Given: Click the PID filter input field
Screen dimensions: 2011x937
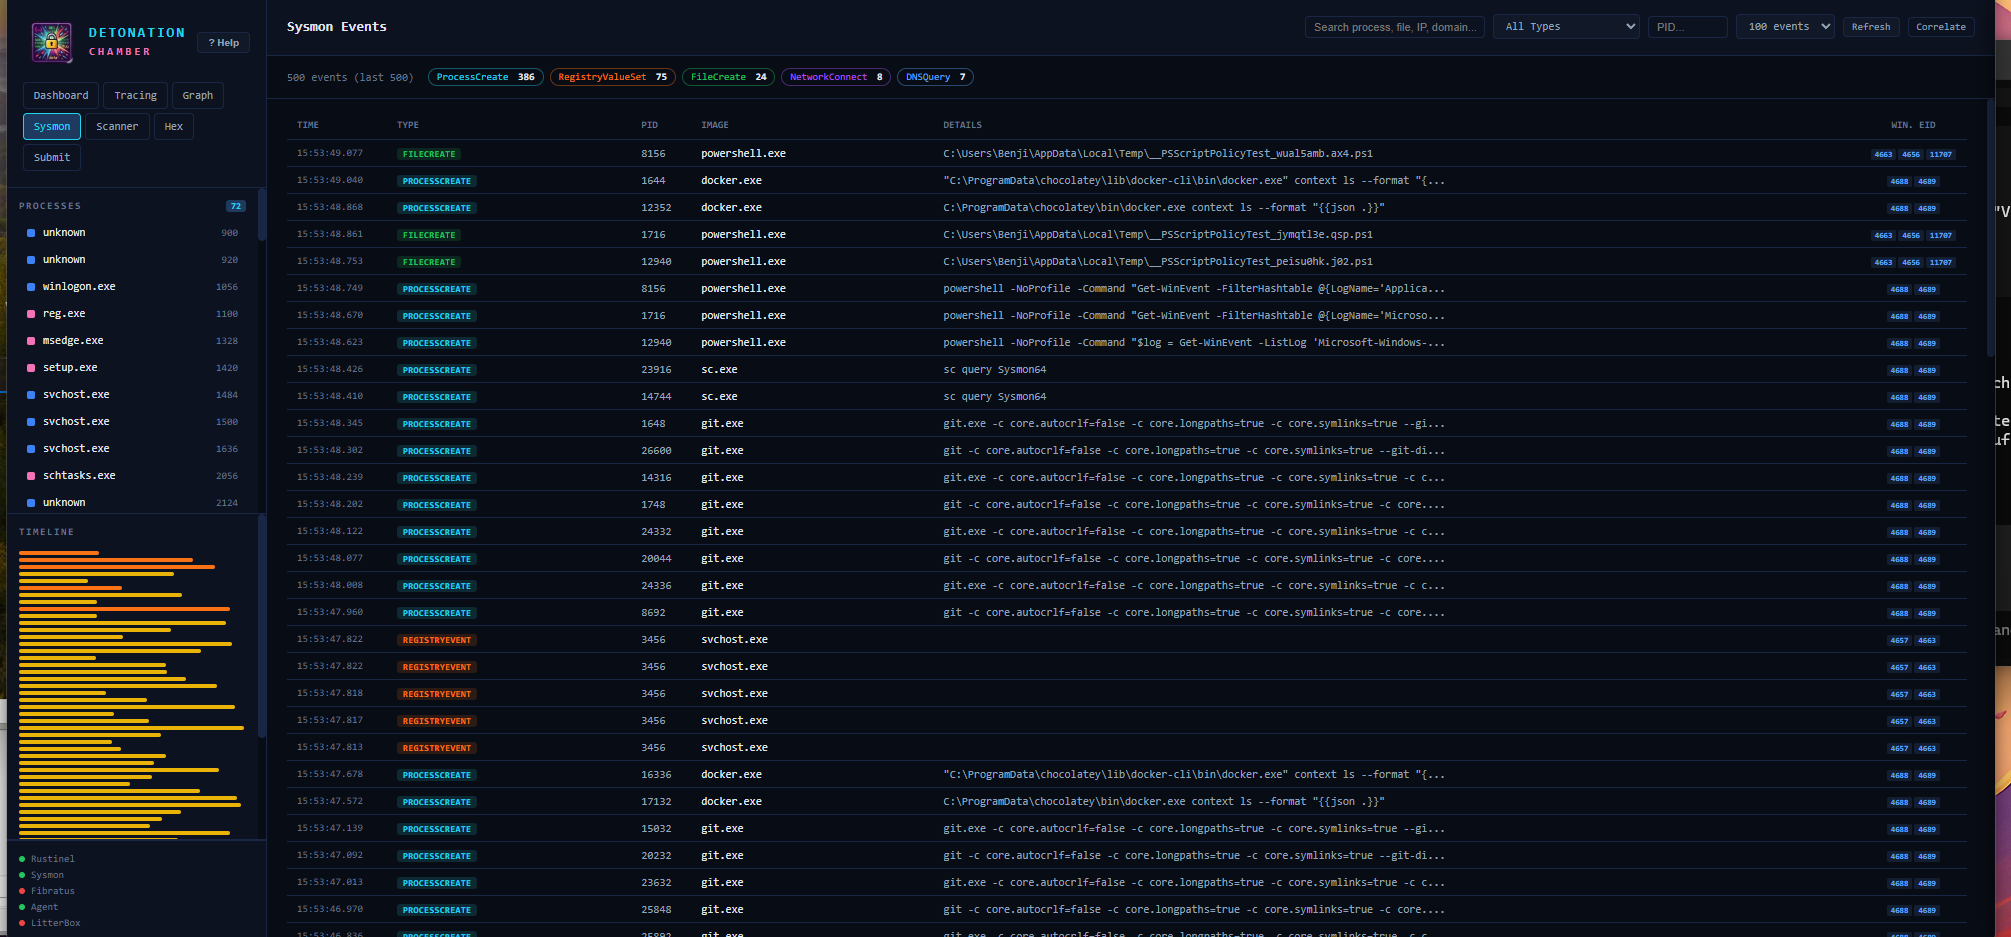Looking at the screenshot, I should coord(1688,27).
